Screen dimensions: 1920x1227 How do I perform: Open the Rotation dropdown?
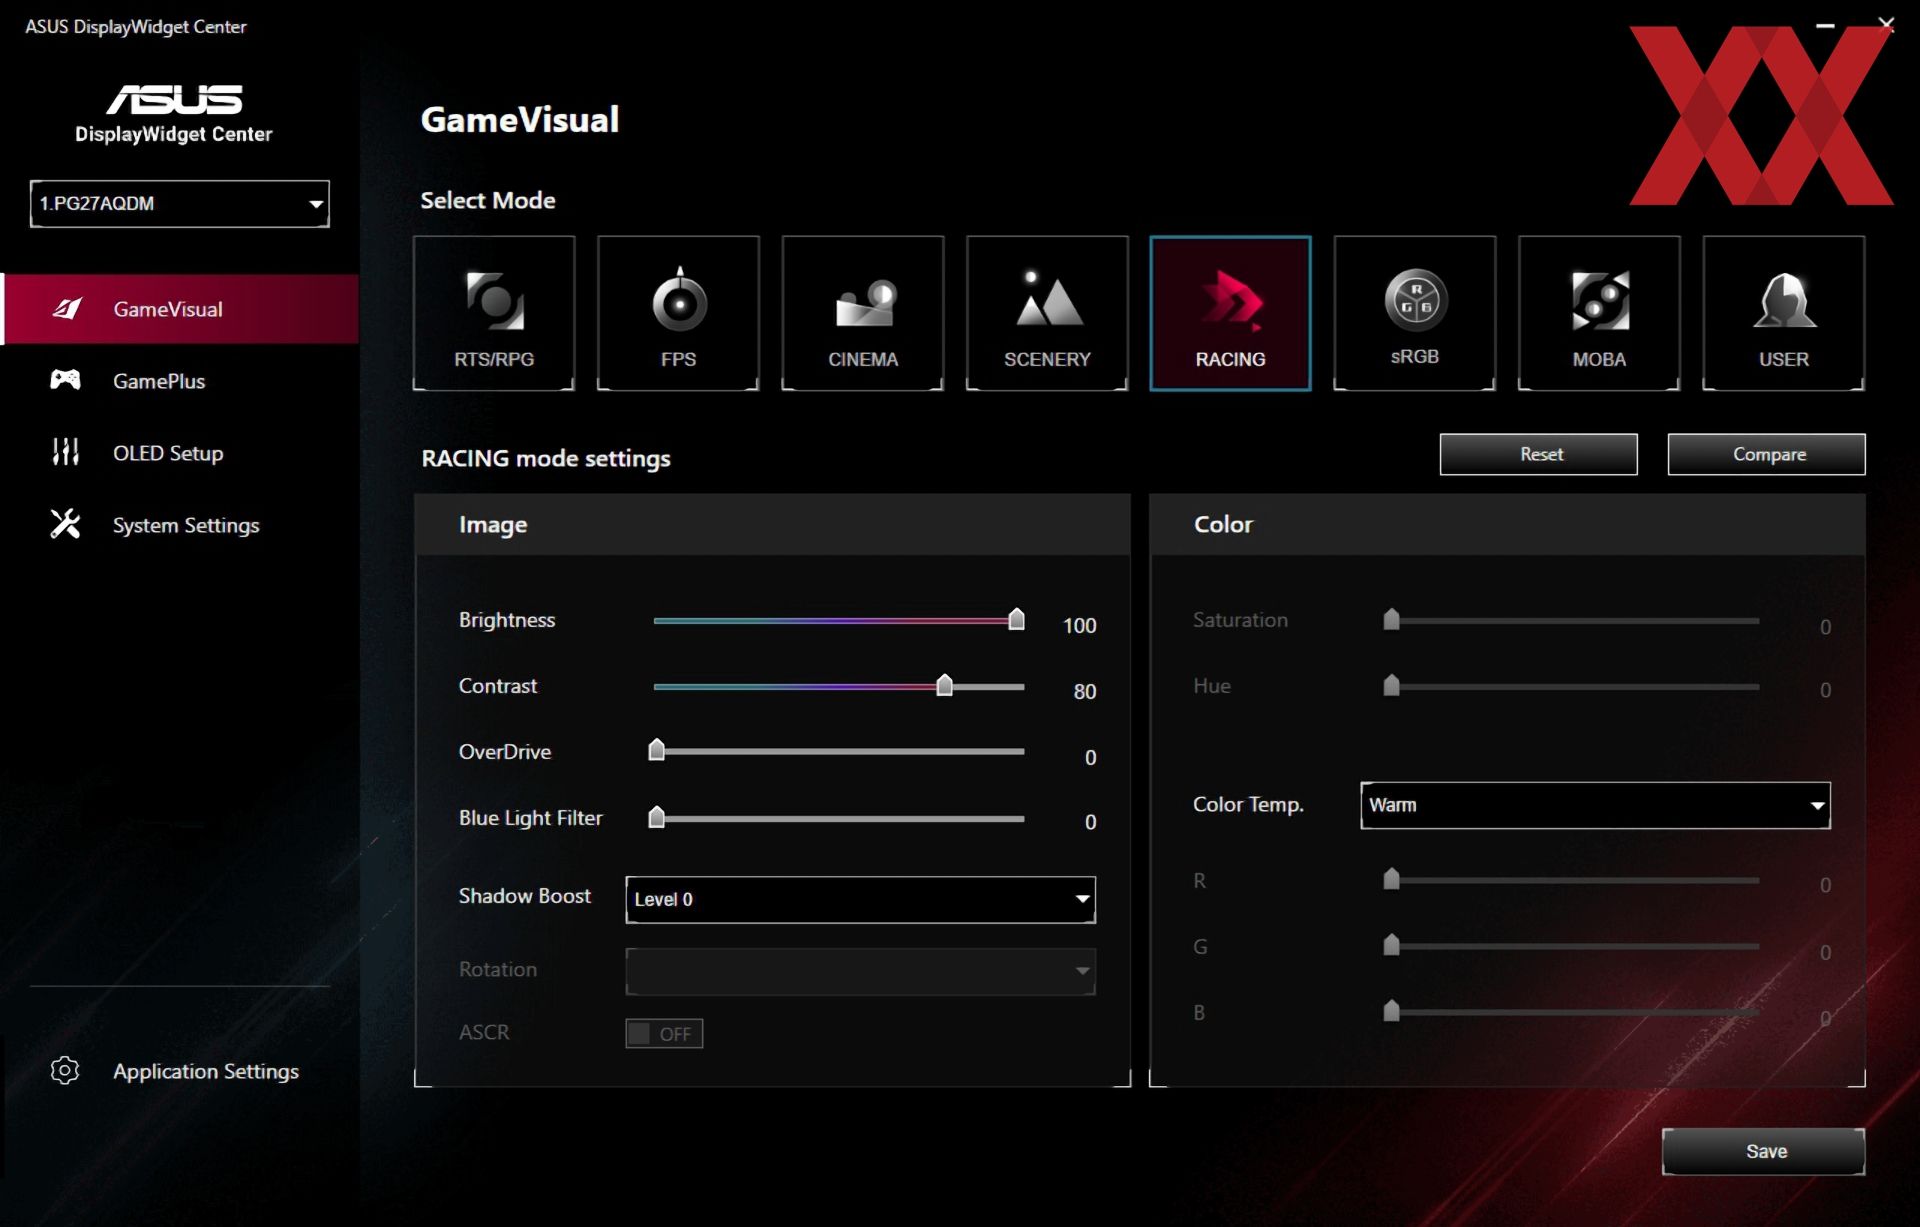tap(860, 971)
